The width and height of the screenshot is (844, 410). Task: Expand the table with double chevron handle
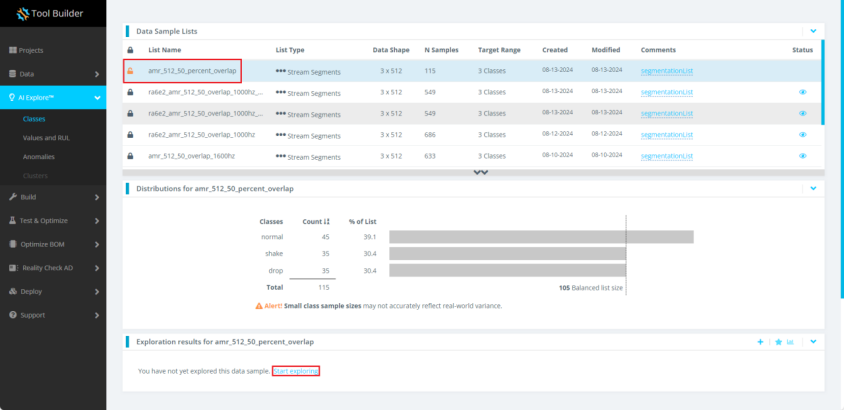pyautogui.click(x=481, y=173)
